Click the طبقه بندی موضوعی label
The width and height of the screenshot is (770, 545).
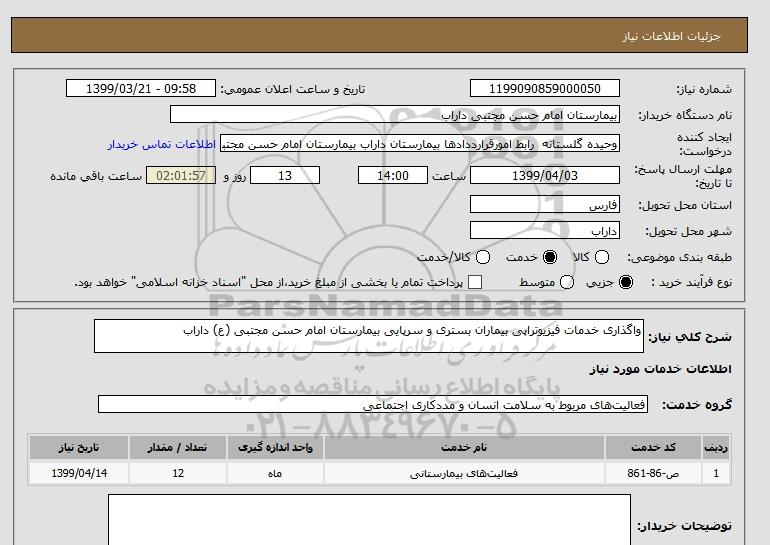point(680,257)
